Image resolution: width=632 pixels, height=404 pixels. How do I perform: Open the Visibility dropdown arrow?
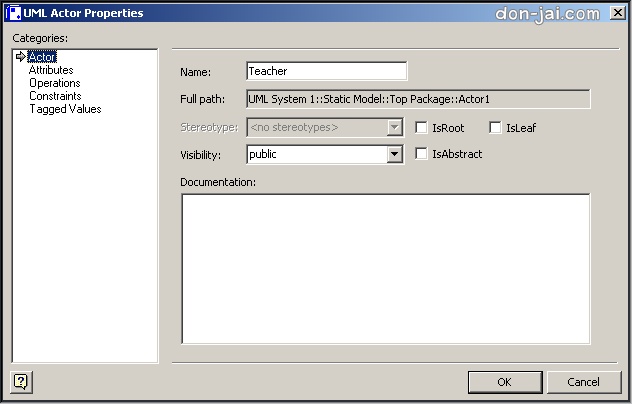[x=395, y=154]
